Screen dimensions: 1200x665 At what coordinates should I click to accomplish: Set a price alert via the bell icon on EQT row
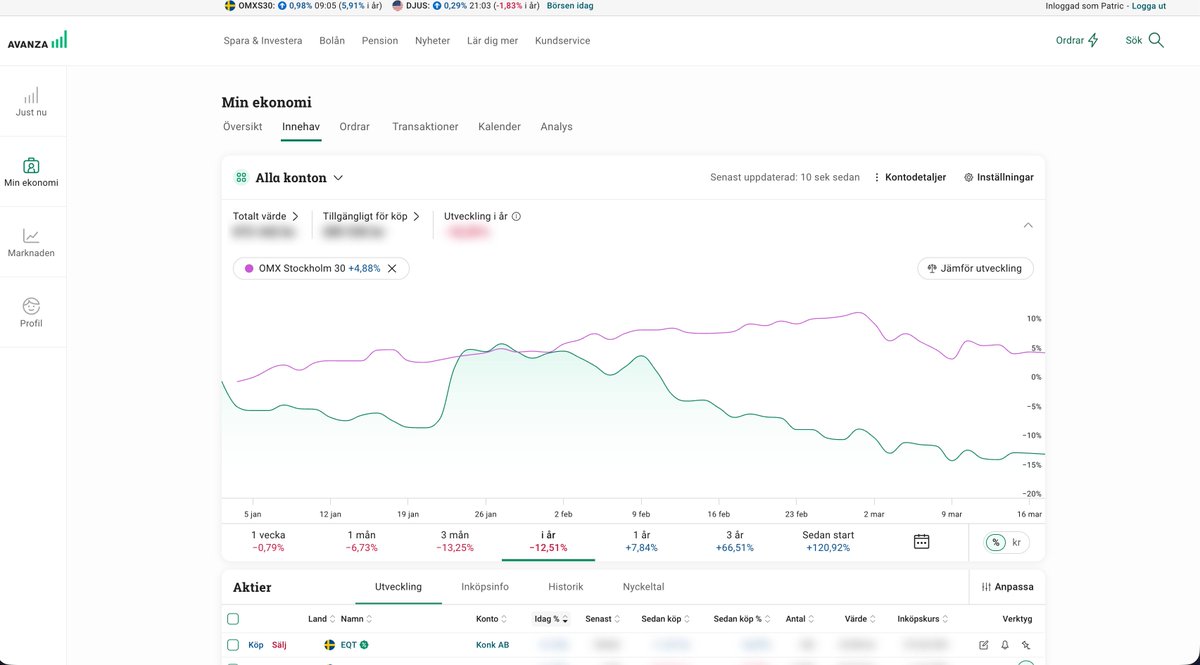point(1004,645)
